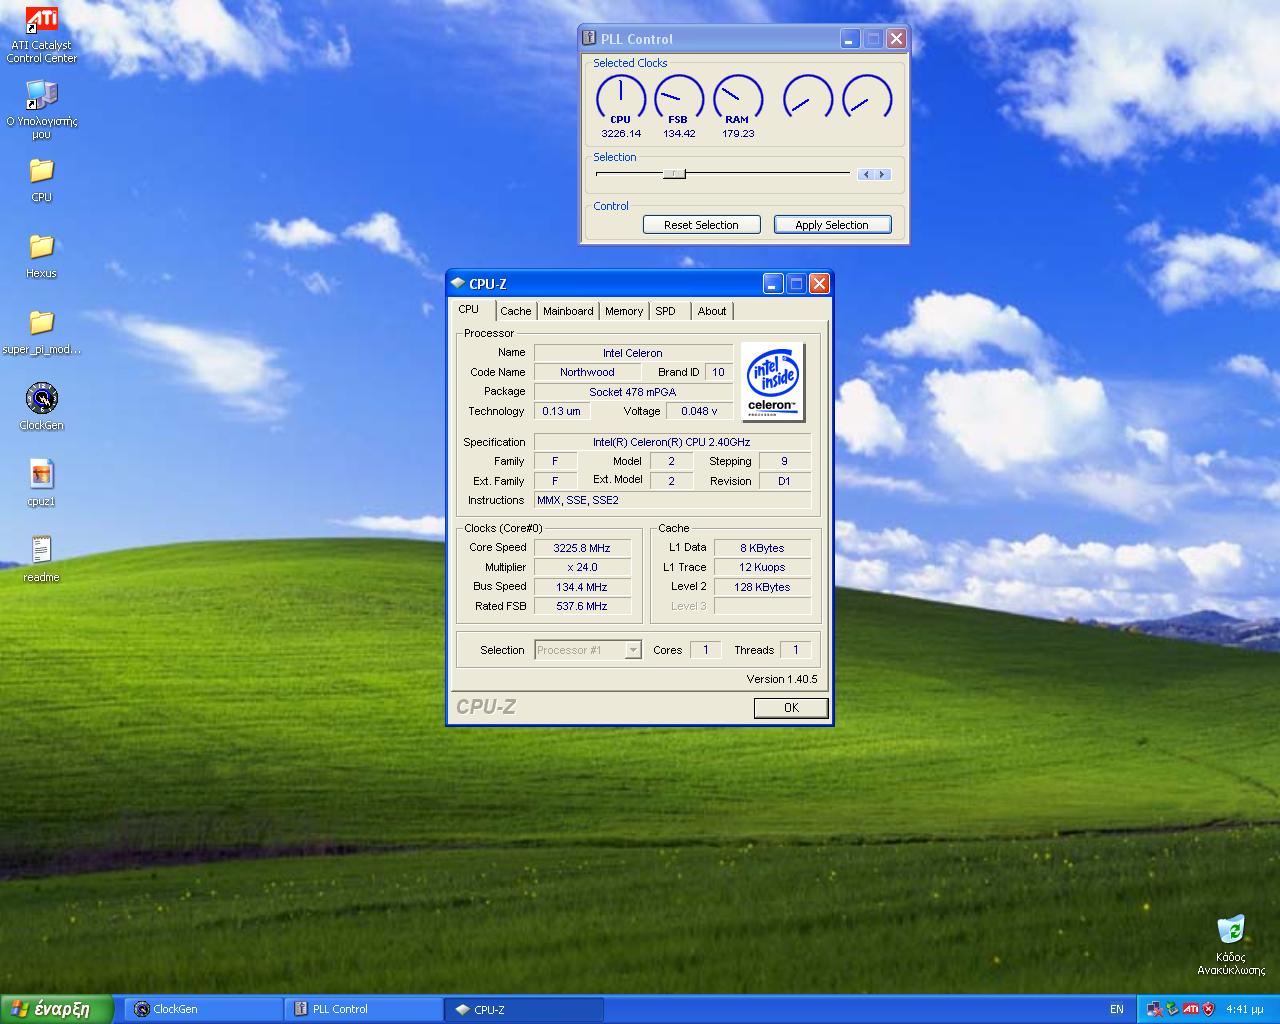Click the Stepping value 9
Image resolution: width=1280 pixels, height=1024 pixels.
(x=784, y=461)
